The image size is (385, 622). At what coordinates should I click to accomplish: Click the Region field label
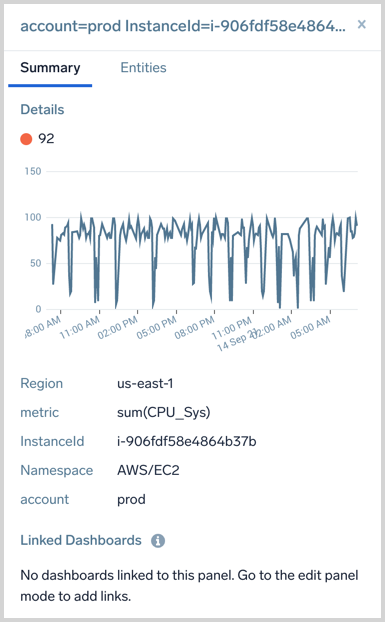[x=42, y=384]
